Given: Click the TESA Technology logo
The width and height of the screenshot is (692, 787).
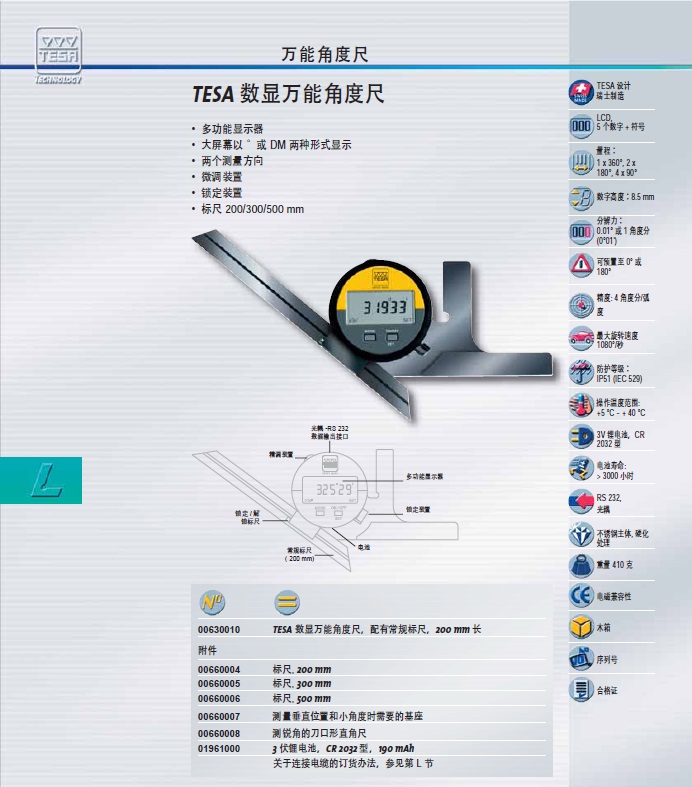Looking at the screenshot, I should tap(58, 56).
